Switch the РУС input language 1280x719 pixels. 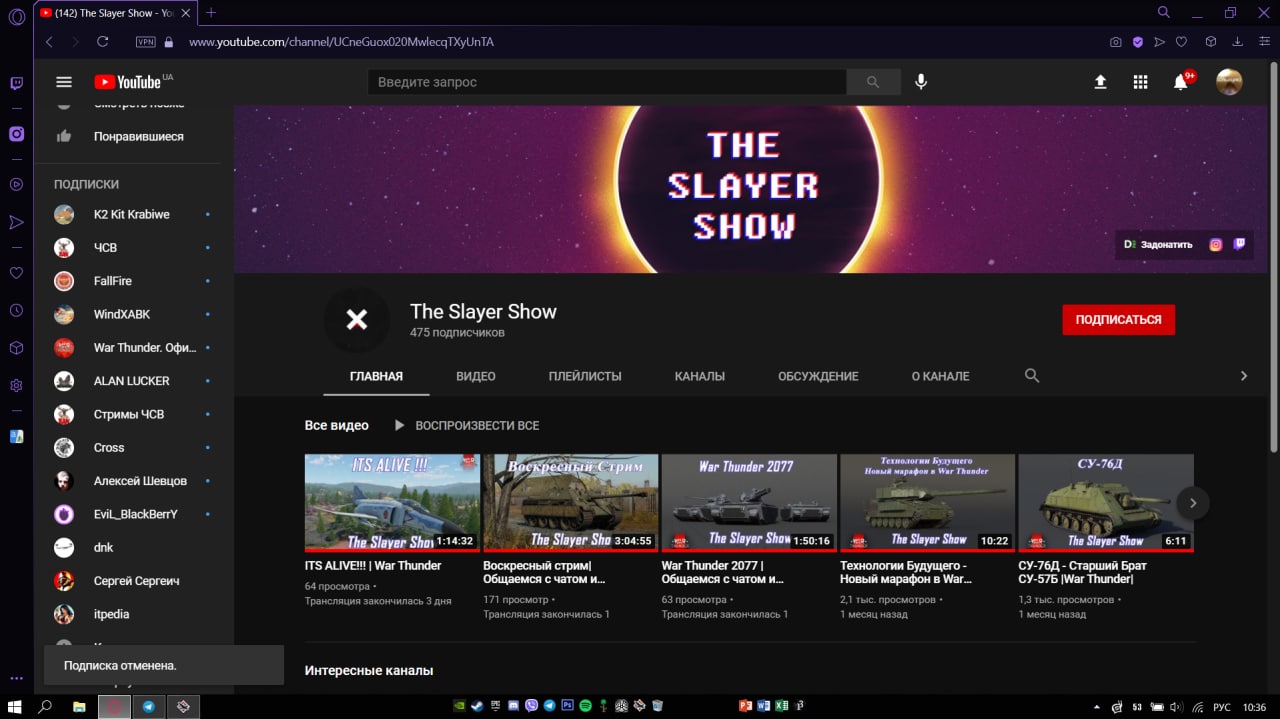1221,707
